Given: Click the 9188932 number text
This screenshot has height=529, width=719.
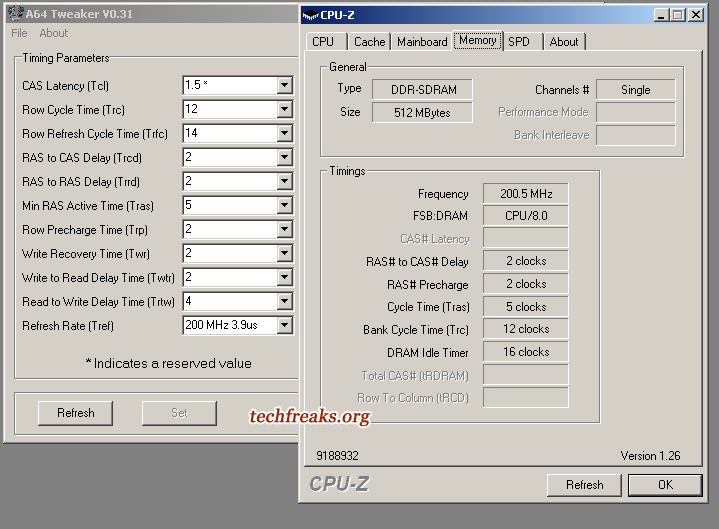Looking at the screenshot, I should pyautogui.click(x=337, y=456).
